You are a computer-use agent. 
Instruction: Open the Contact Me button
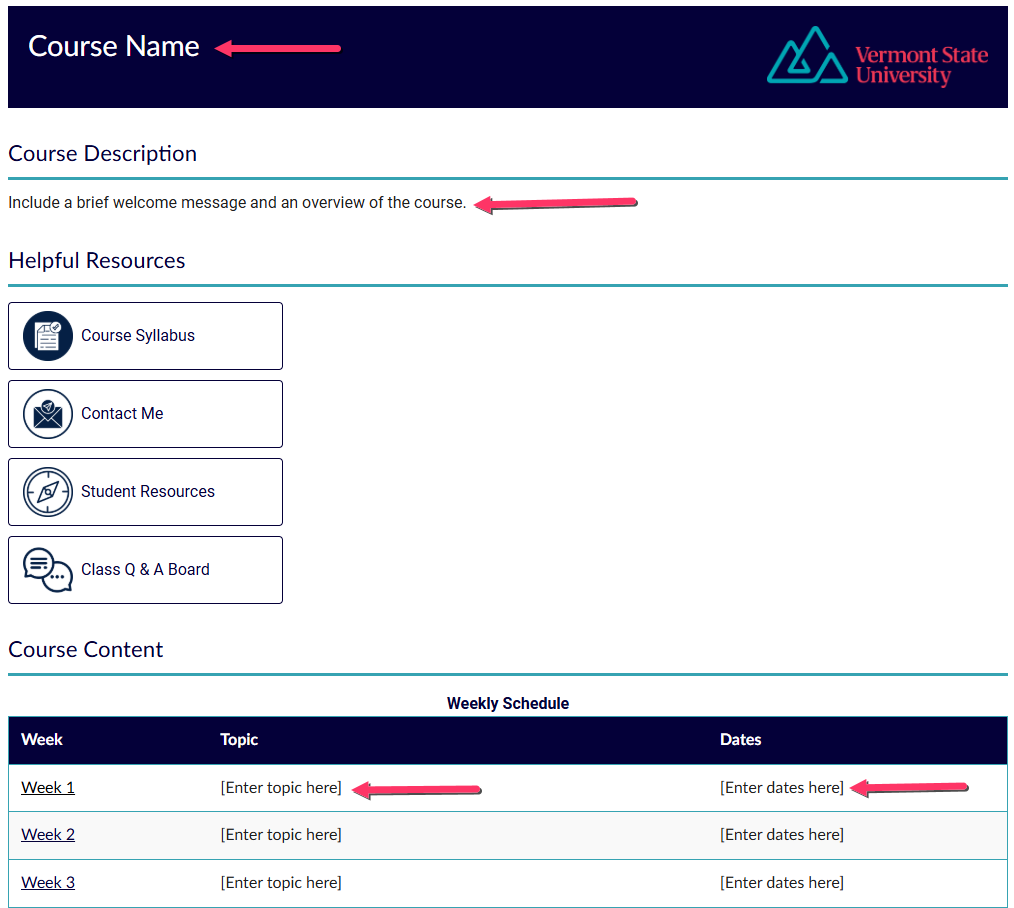click(146, 414)
